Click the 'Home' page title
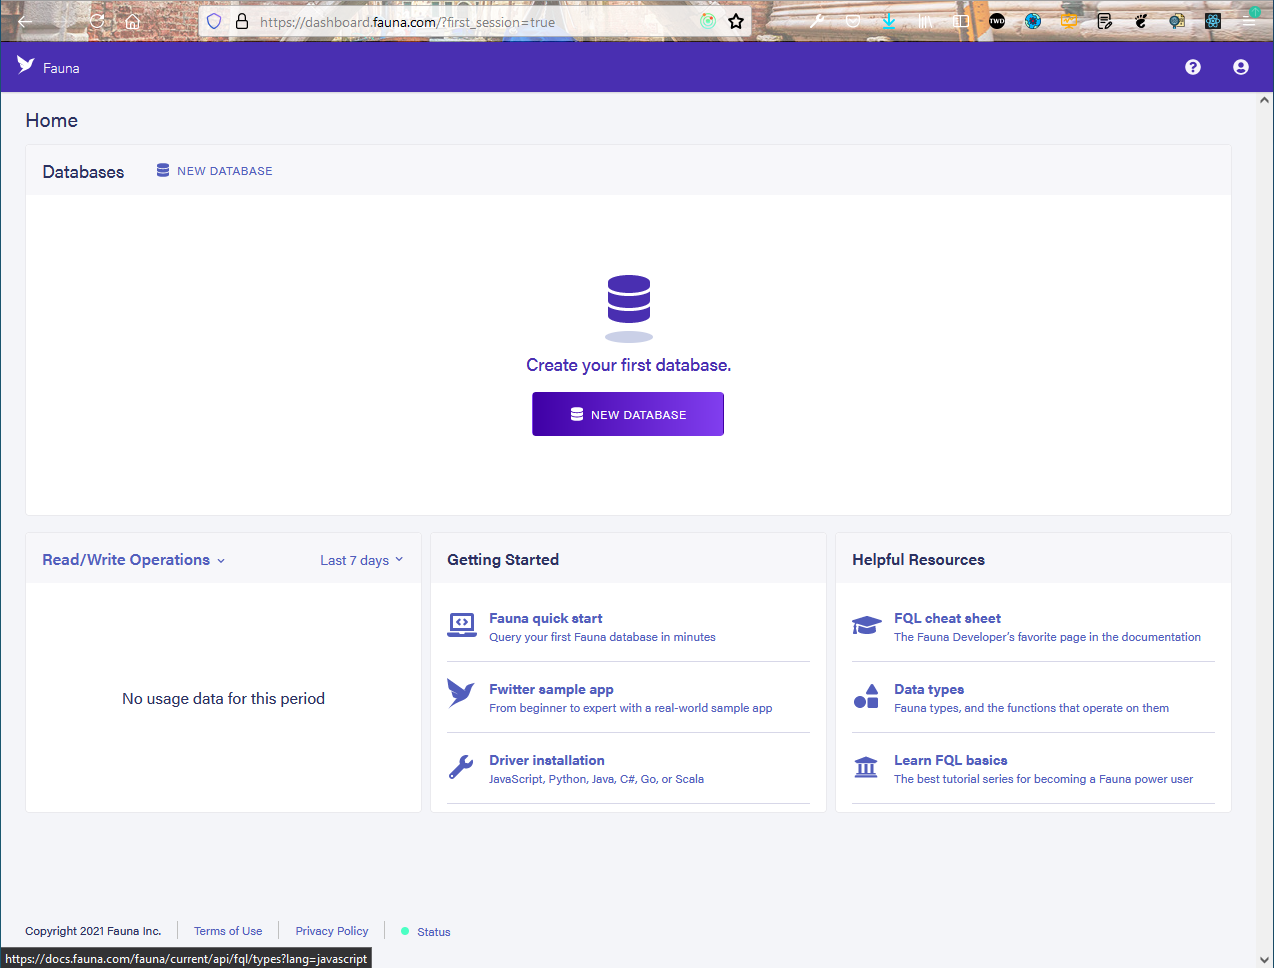 (52, 120)
